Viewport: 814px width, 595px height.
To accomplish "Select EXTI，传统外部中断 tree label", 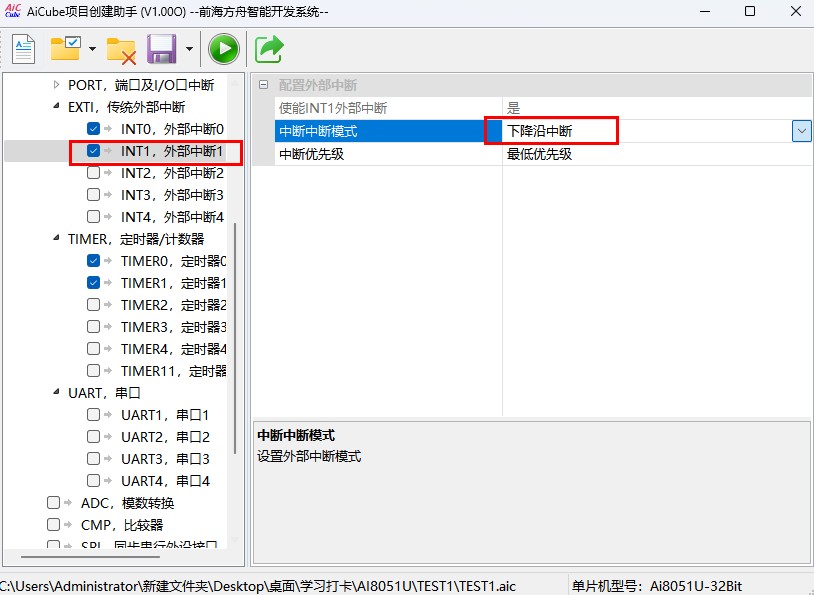I will point(126,107).
